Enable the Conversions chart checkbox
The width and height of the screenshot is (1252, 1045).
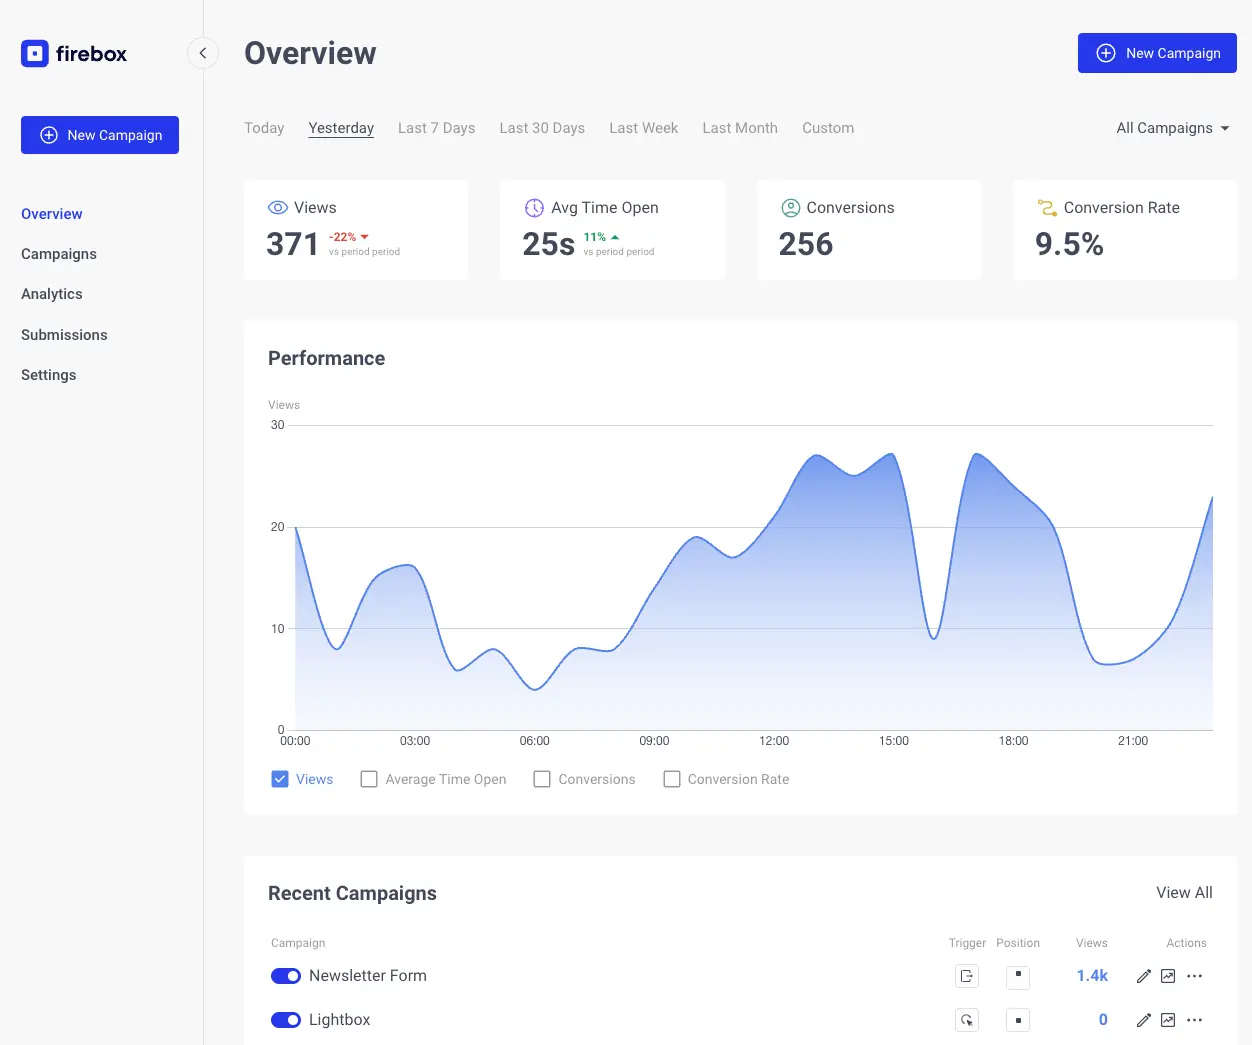coord(542,779)
